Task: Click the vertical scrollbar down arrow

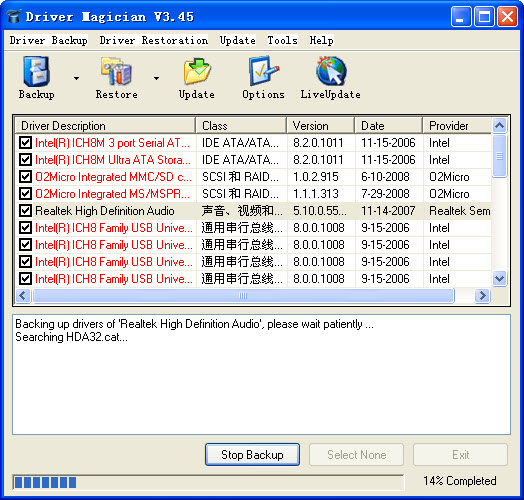Action: click(x=499, y=278)
